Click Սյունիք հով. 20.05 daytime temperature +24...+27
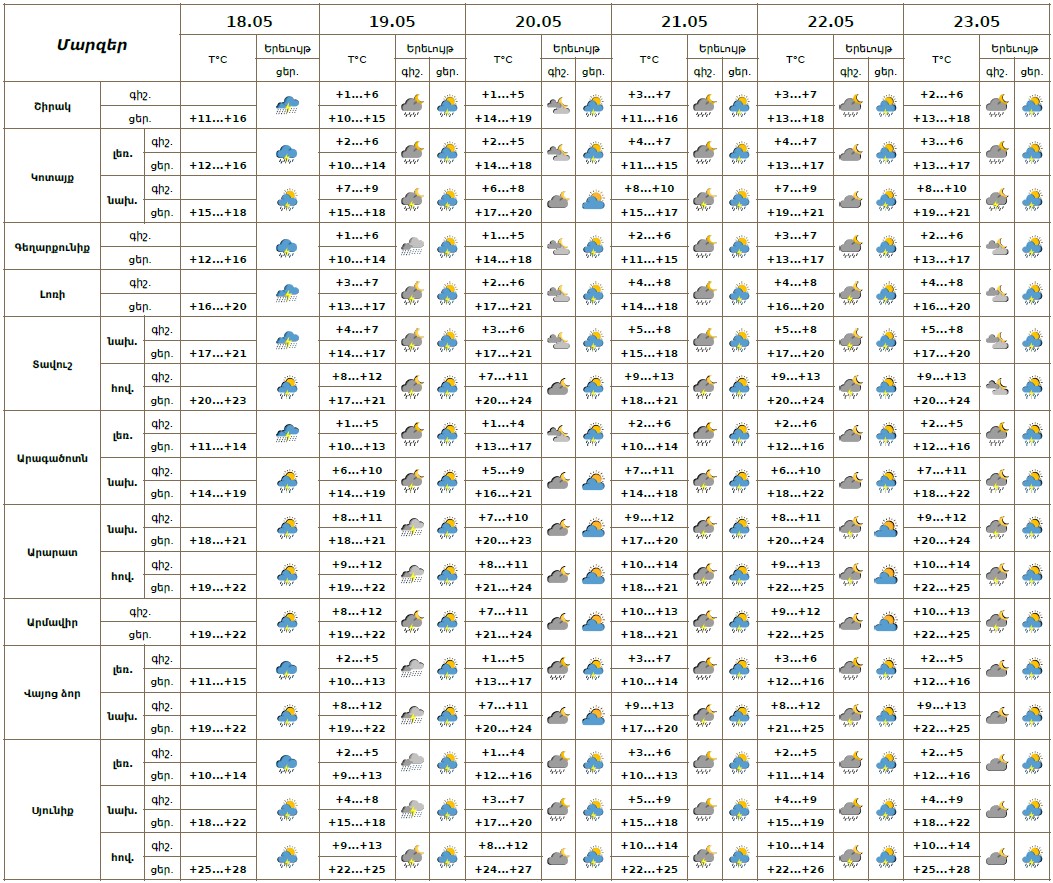The image size is (1053, 883). (504, 869)
